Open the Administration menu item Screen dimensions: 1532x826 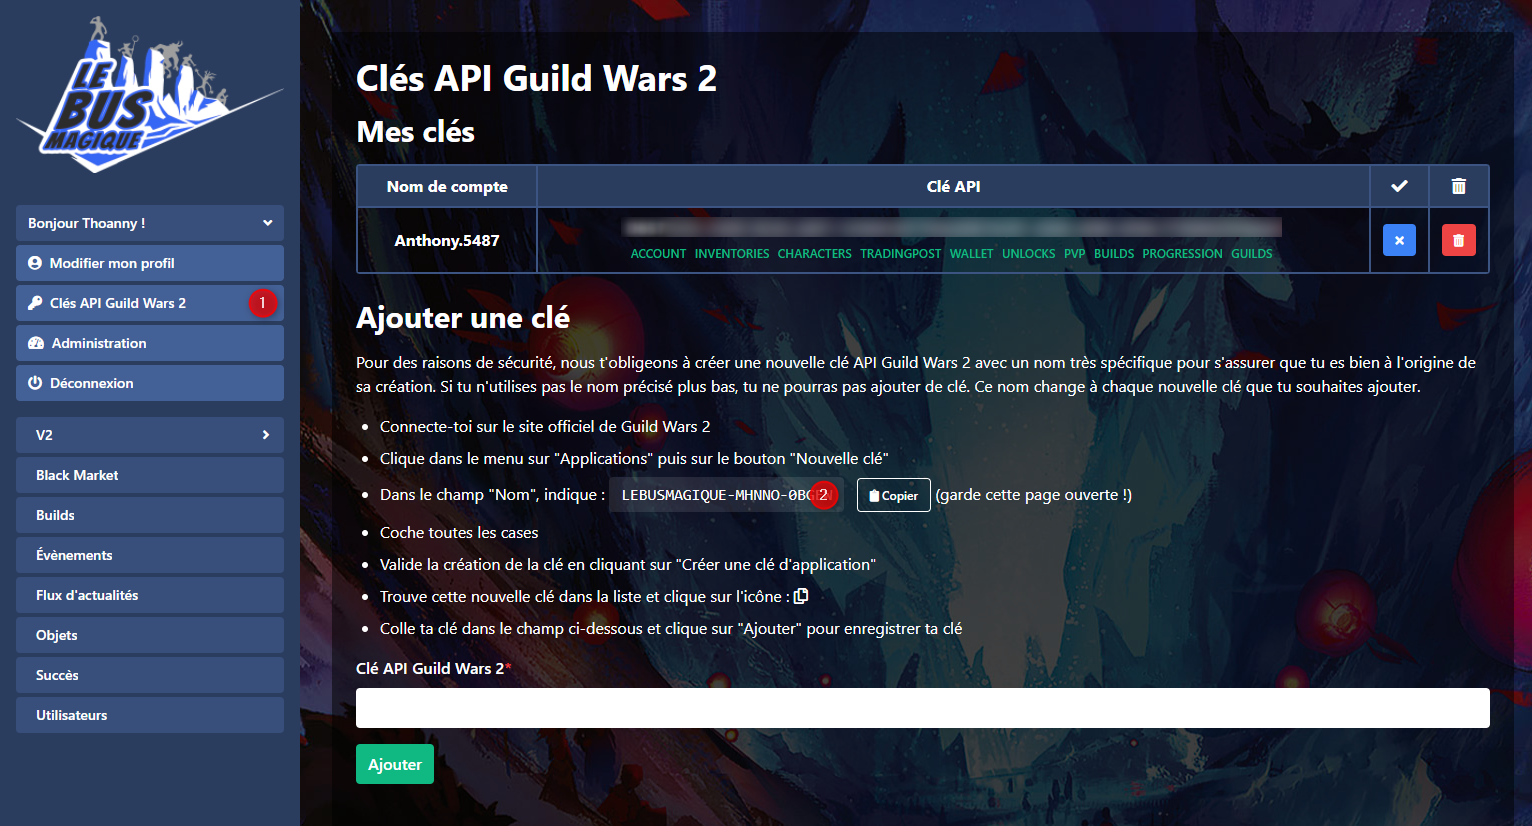pos(150,343)
